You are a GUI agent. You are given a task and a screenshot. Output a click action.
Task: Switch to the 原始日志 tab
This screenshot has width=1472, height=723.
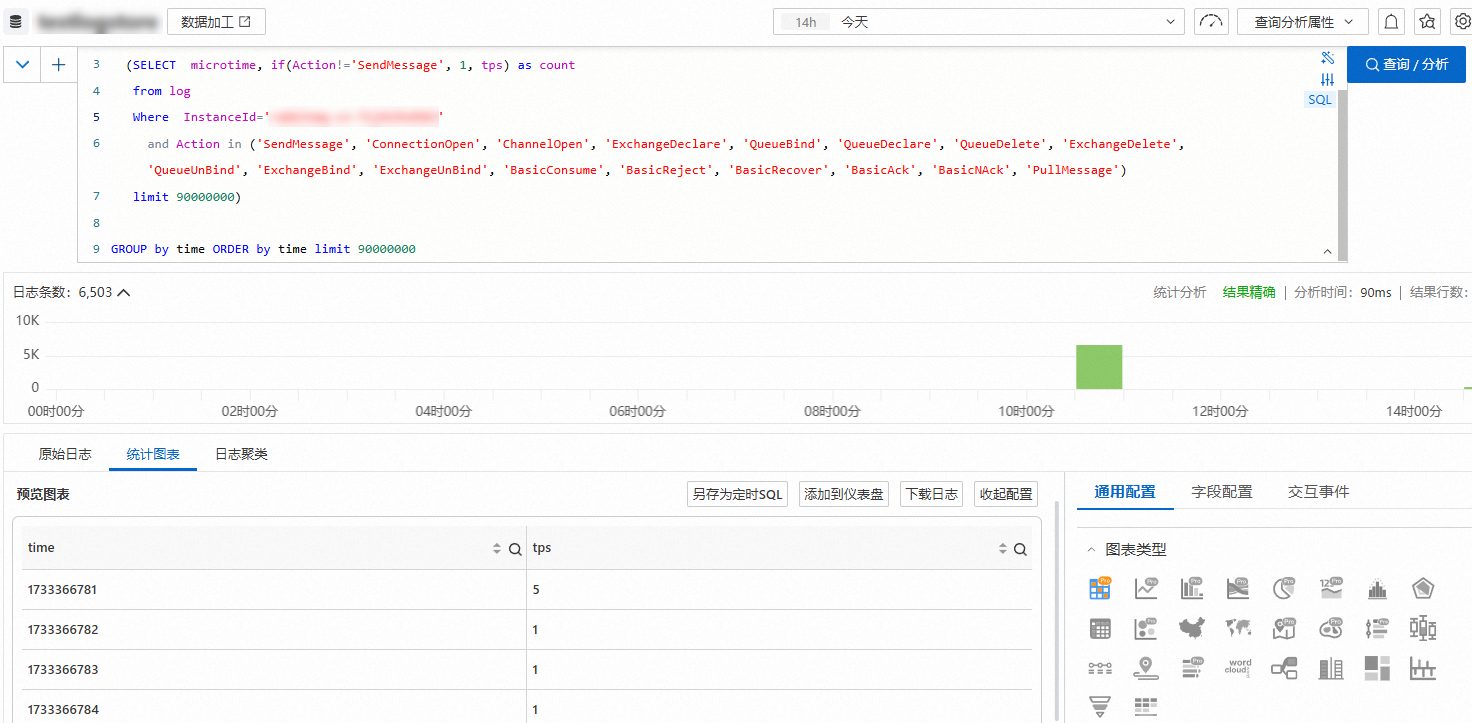point(65,454)
